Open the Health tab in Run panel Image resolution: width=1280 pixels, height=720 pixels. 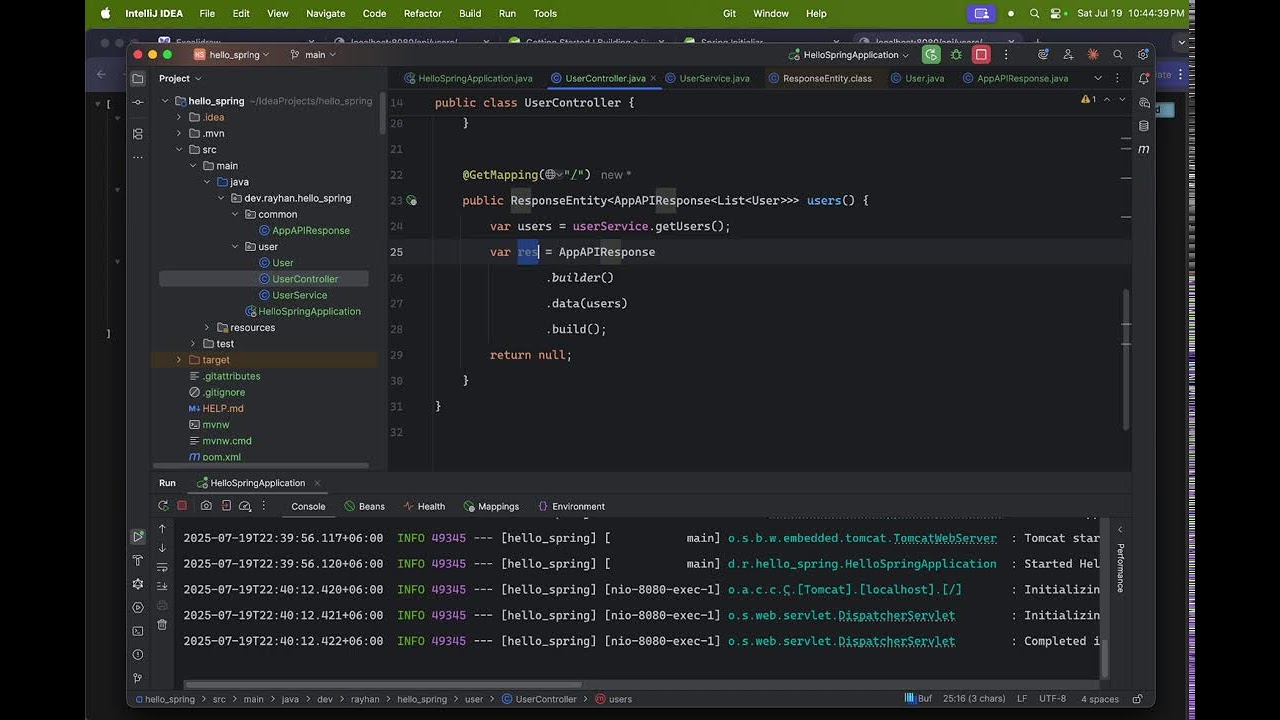click(424, 506)
